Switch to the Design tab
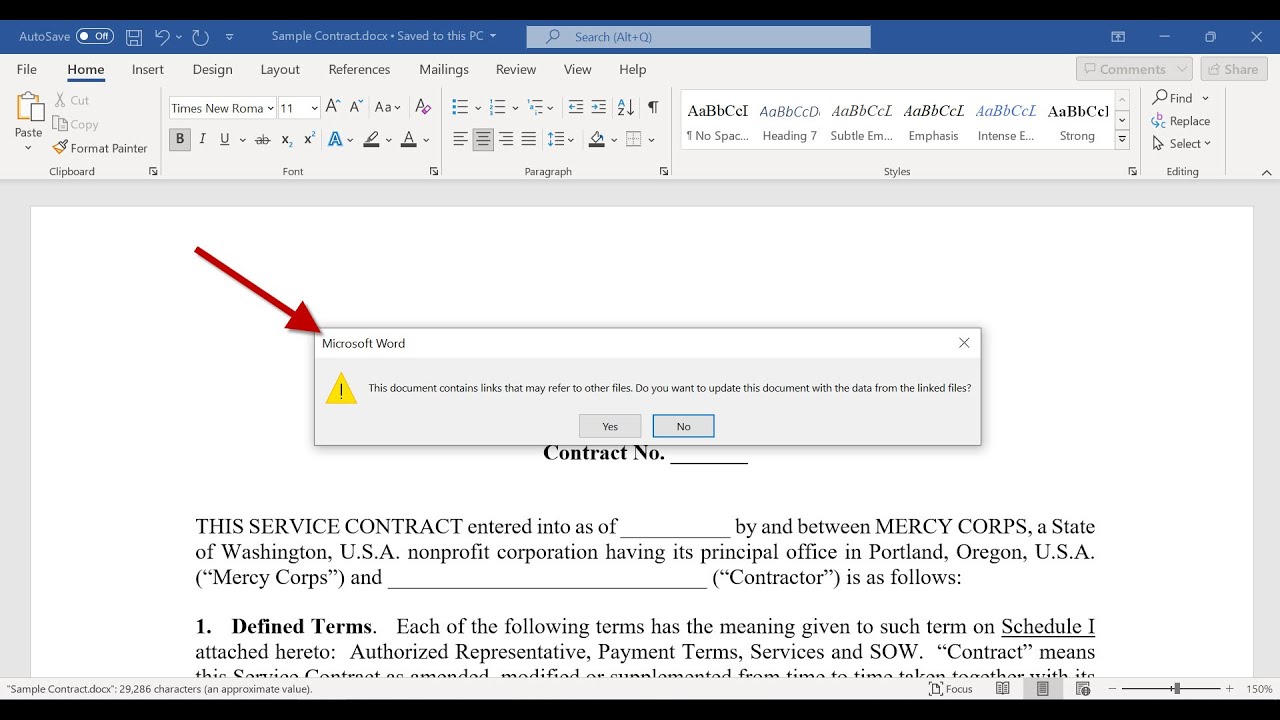The height and width of the screenshot is (720, 1280). 212,69
